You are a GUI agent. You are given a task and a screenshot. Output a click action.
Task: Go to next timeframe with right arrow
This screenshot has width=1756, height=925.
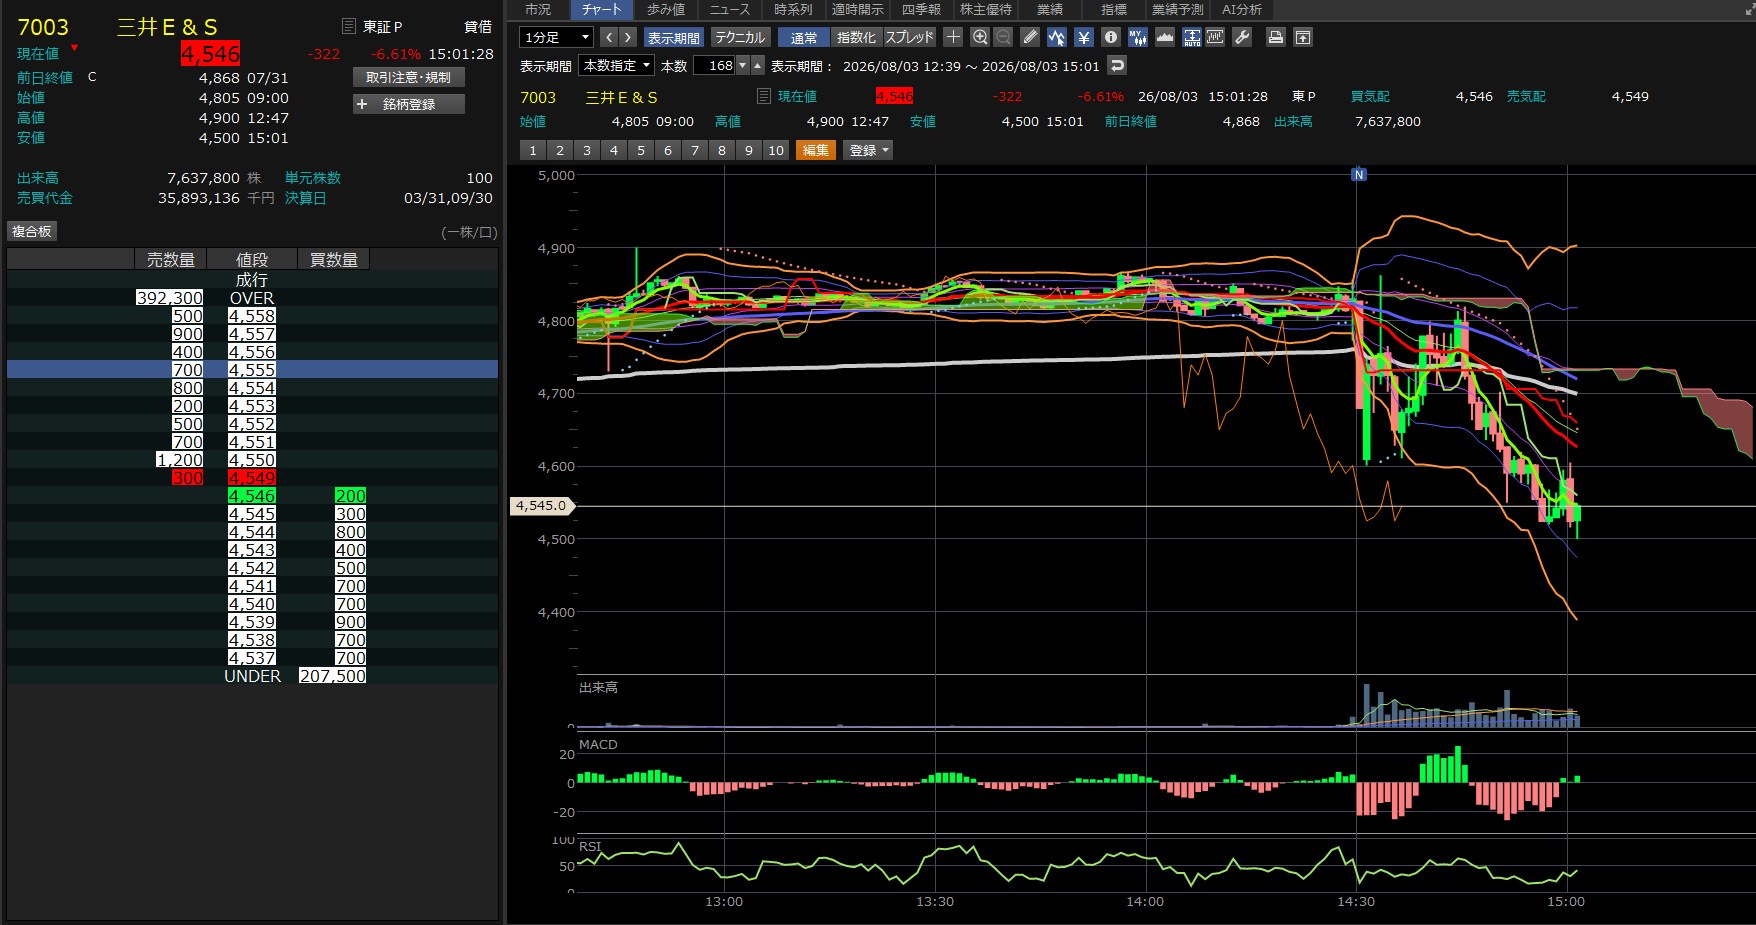[x=628, y=37]
